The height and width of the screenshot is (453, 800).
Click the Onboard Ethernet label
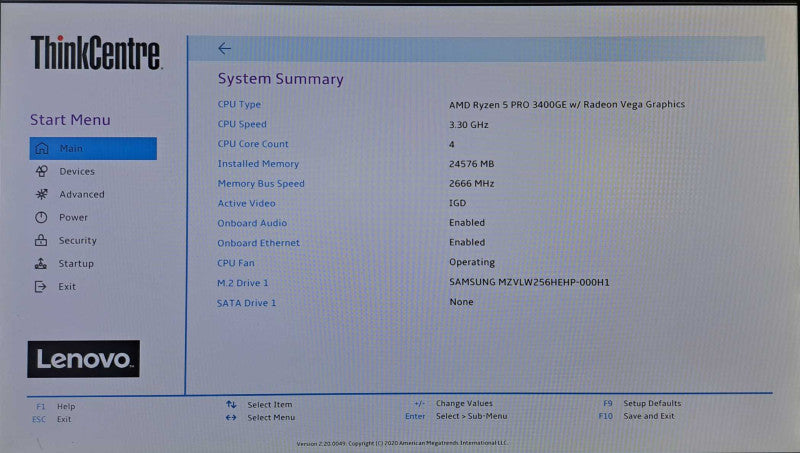[x=259, y=243]
